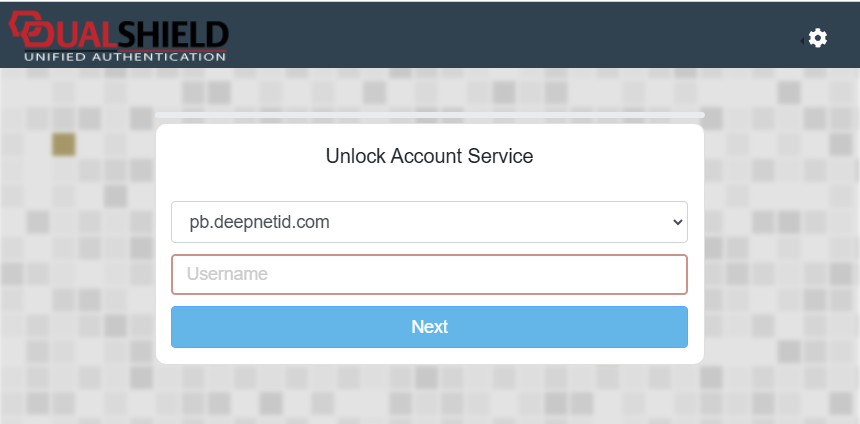This screenshot has height=424, width=860.
Task: Click the black SHIELD logo text
Action: pos(171,35)
